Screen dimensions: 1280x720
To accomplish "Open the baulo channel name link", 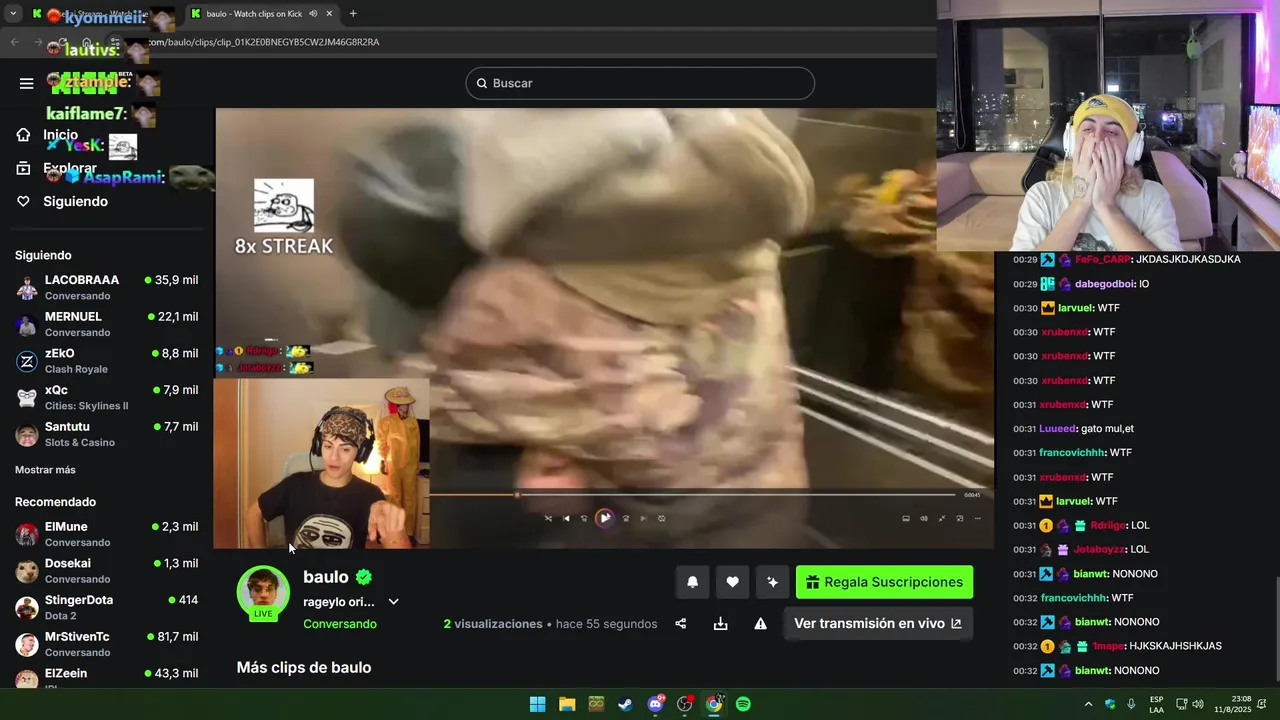I will [x=326, y=577].
